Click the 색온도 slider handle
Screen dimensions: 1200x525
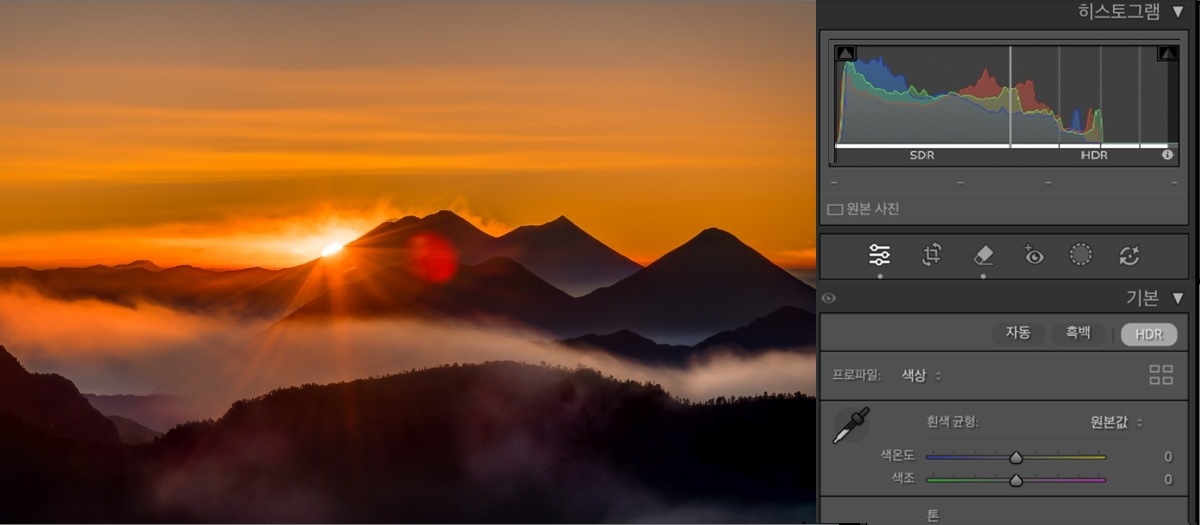(1016, 457)
